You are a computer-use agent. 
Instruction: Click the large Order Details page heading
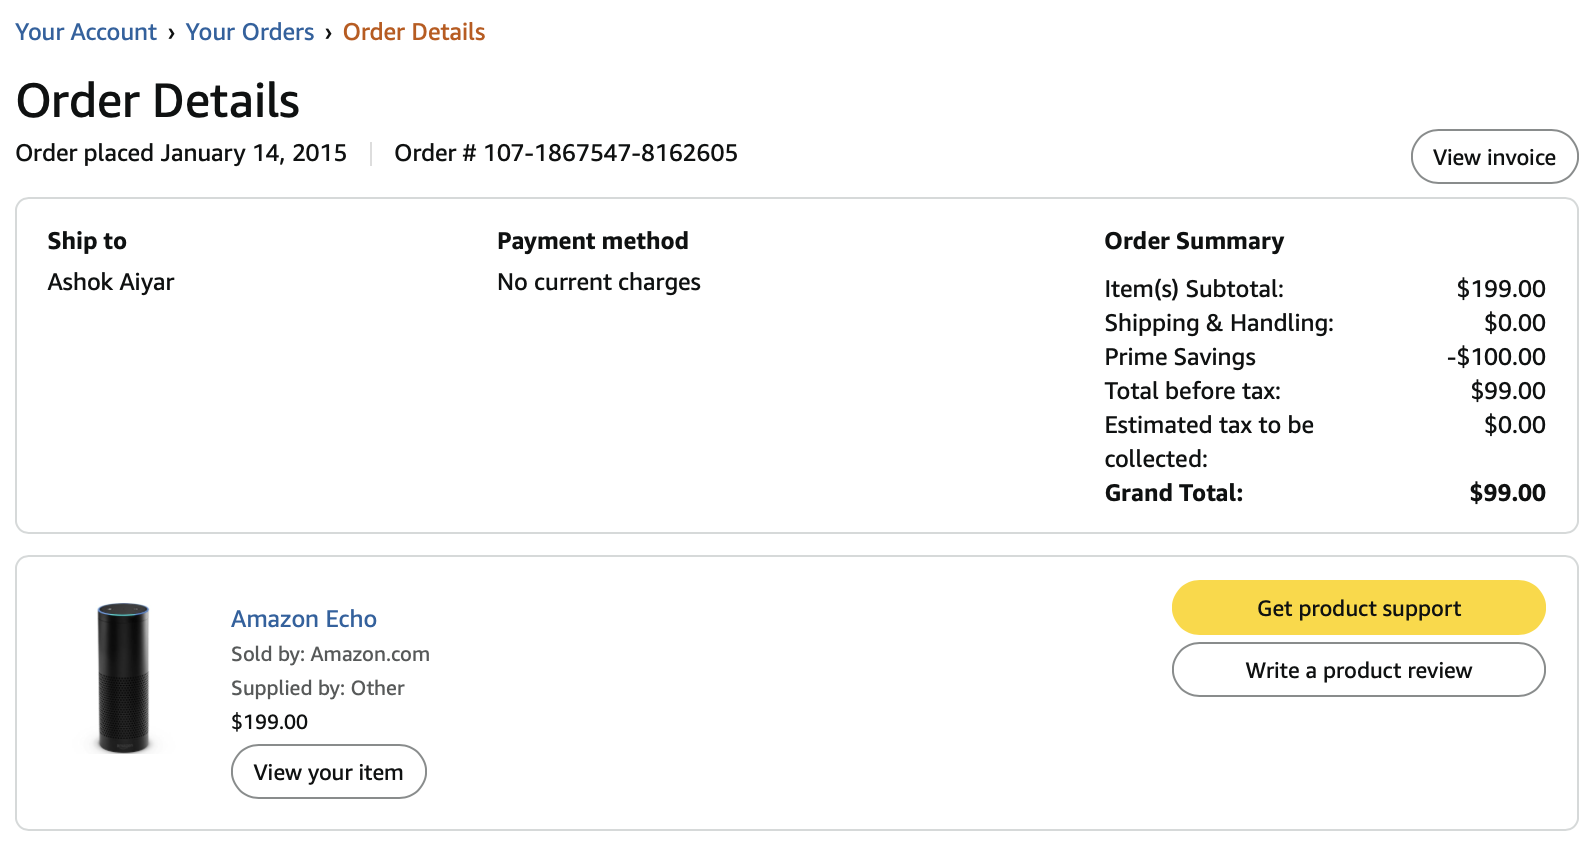(x=158, y=101)
